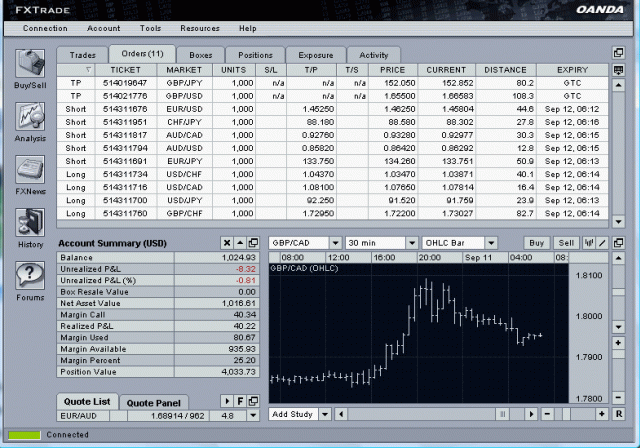The image size is (640, 448).
Task: Reset the chart with the R button
Action: click(618, 415)
